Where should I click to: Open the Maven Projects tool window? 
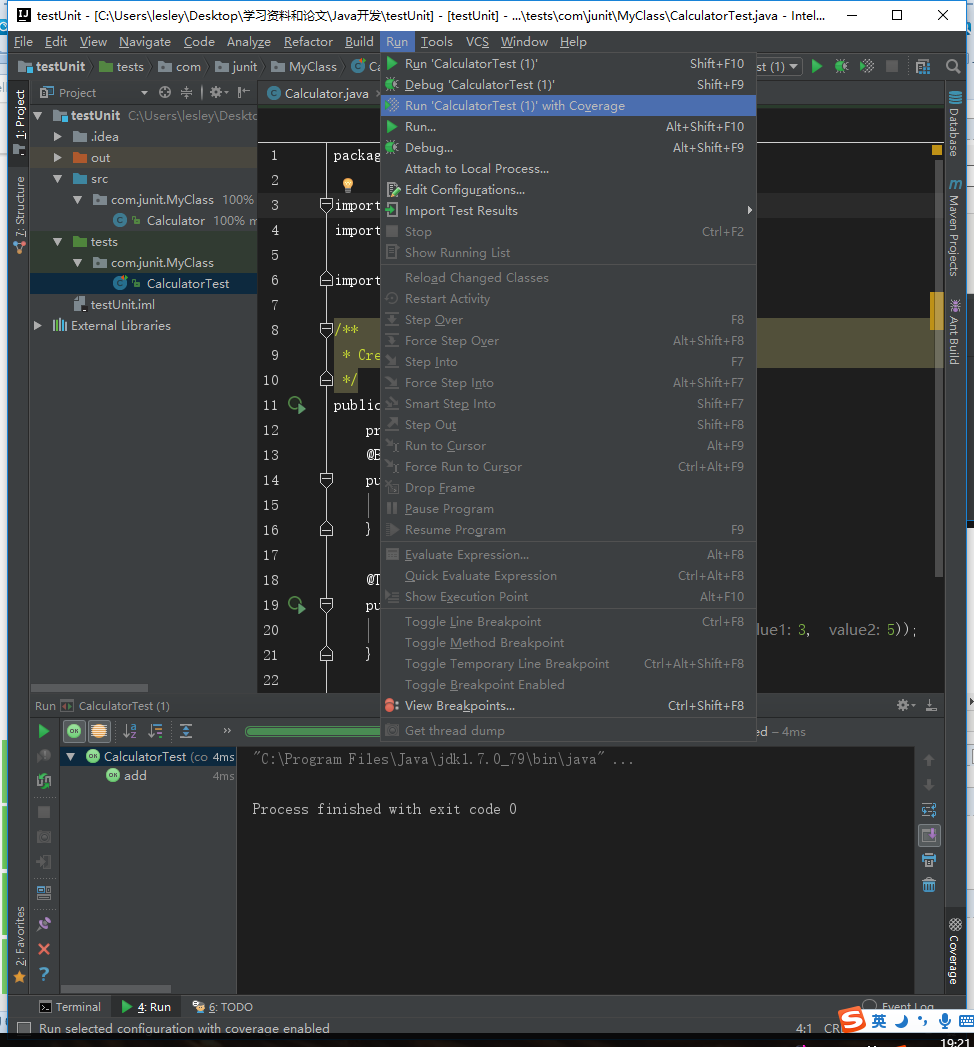[955, 228]
